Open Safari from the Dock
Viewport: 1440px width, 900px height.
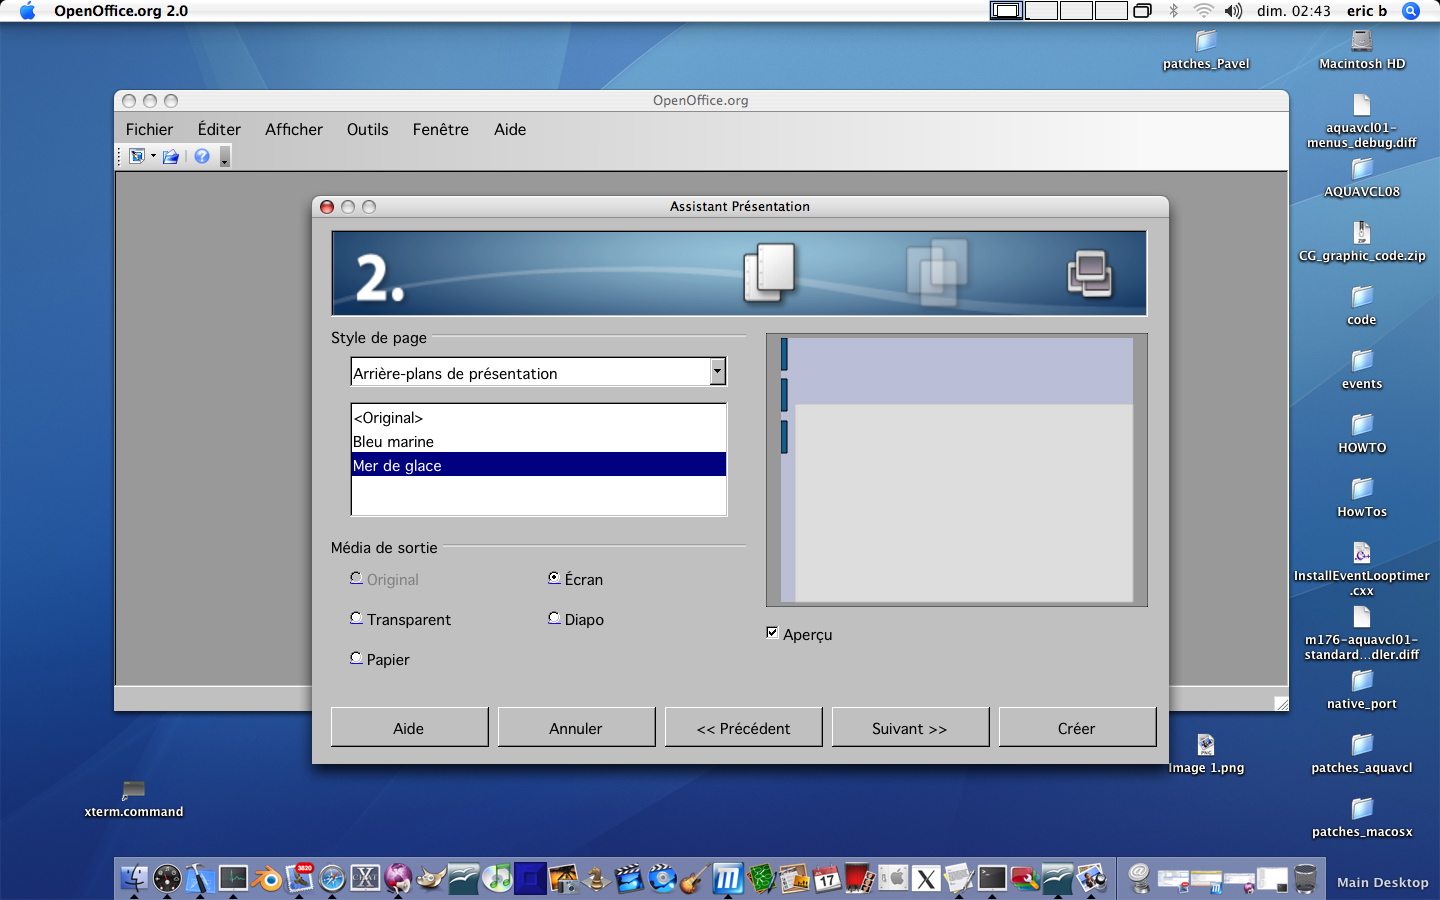click(332, 878)
